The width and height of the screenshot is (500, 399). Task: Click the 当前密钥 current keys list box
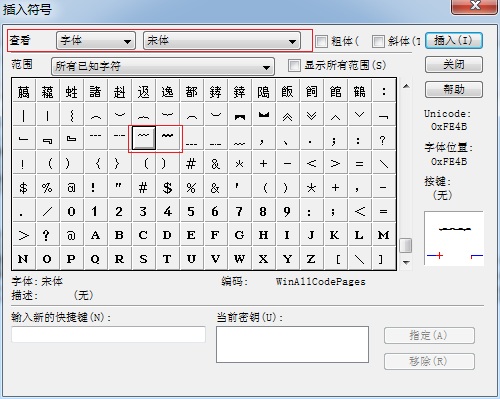pyautogui.click(x=292, y=344)
